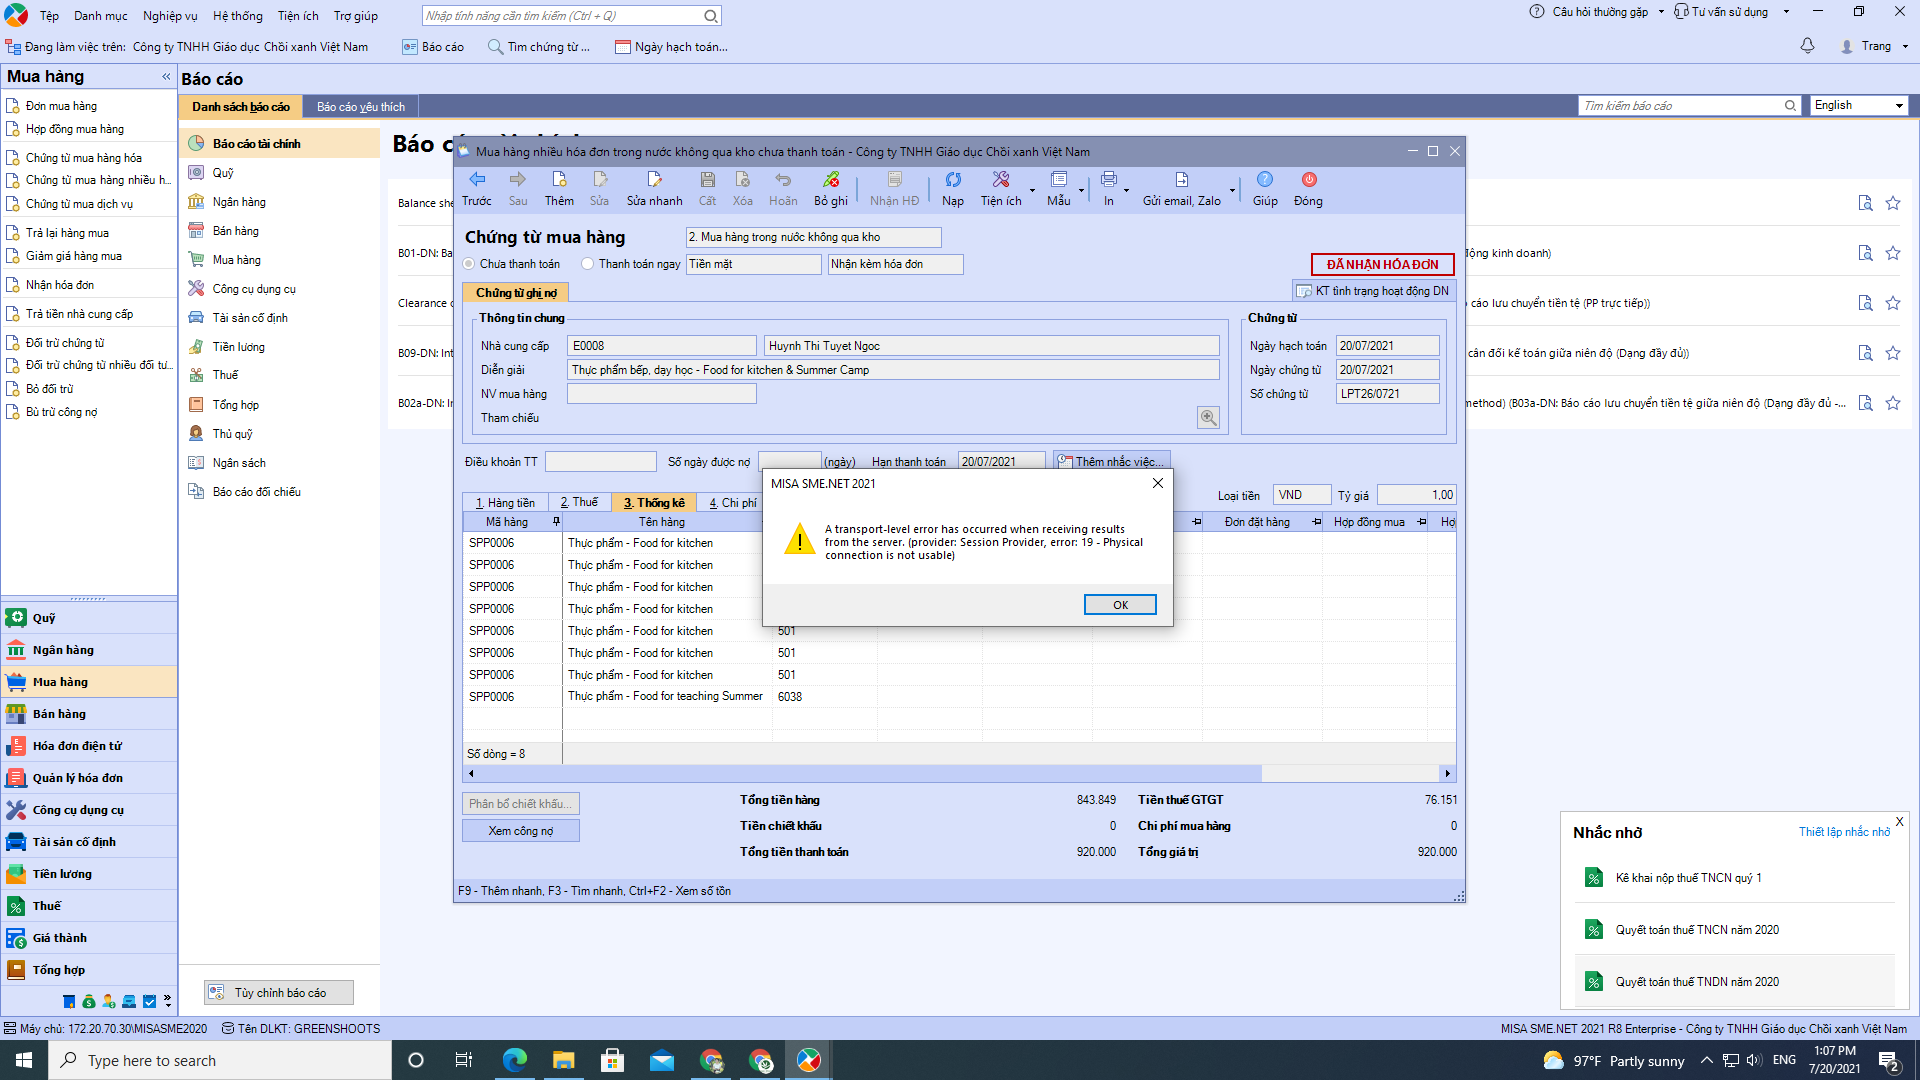Open Mail app from taskbar
The height and width of the screenshot is (1080, 1920).
click(x=662, y=1060)
